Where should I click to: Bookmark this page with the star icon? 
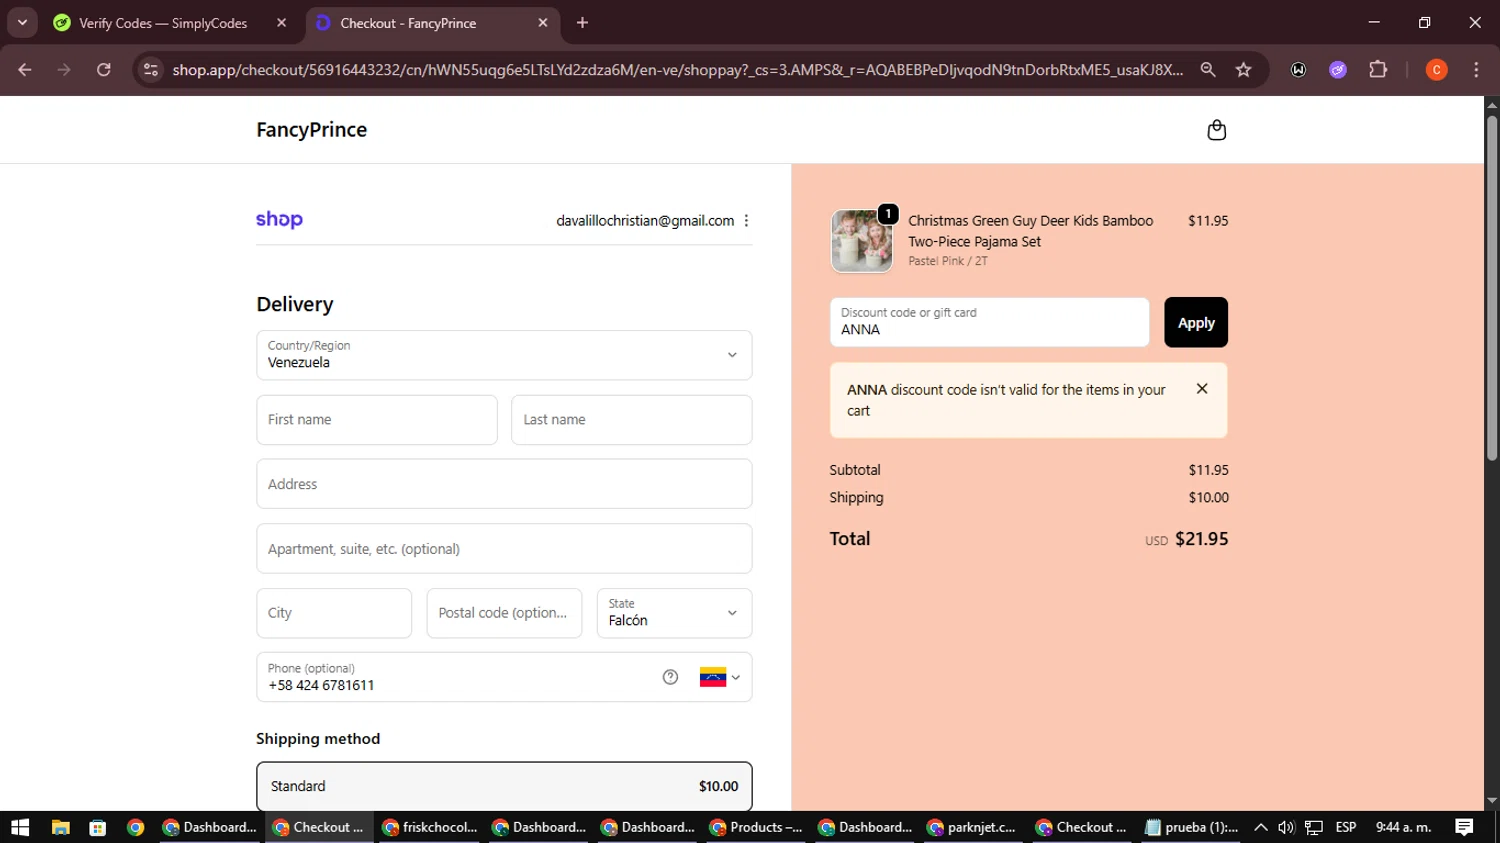click(1243, 70)
